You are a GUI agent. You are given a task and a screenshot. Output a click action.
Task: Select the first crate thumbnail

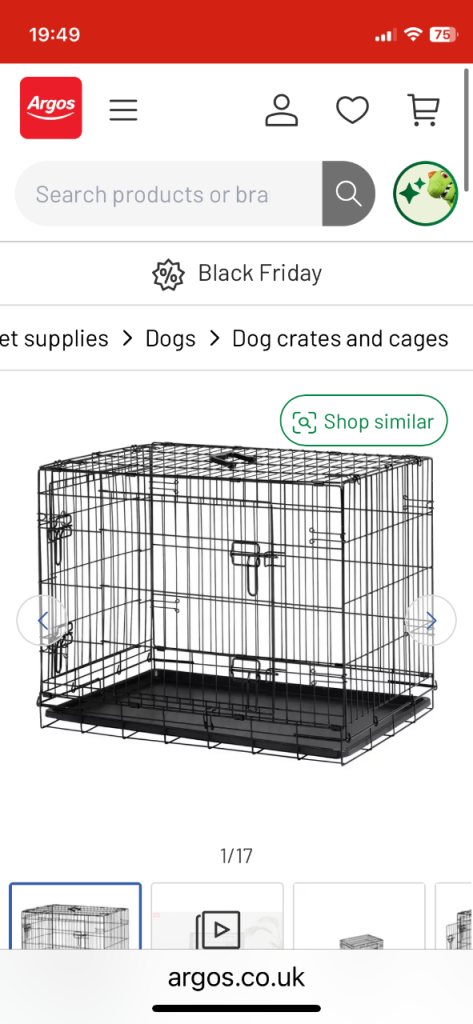coord(75,916)
